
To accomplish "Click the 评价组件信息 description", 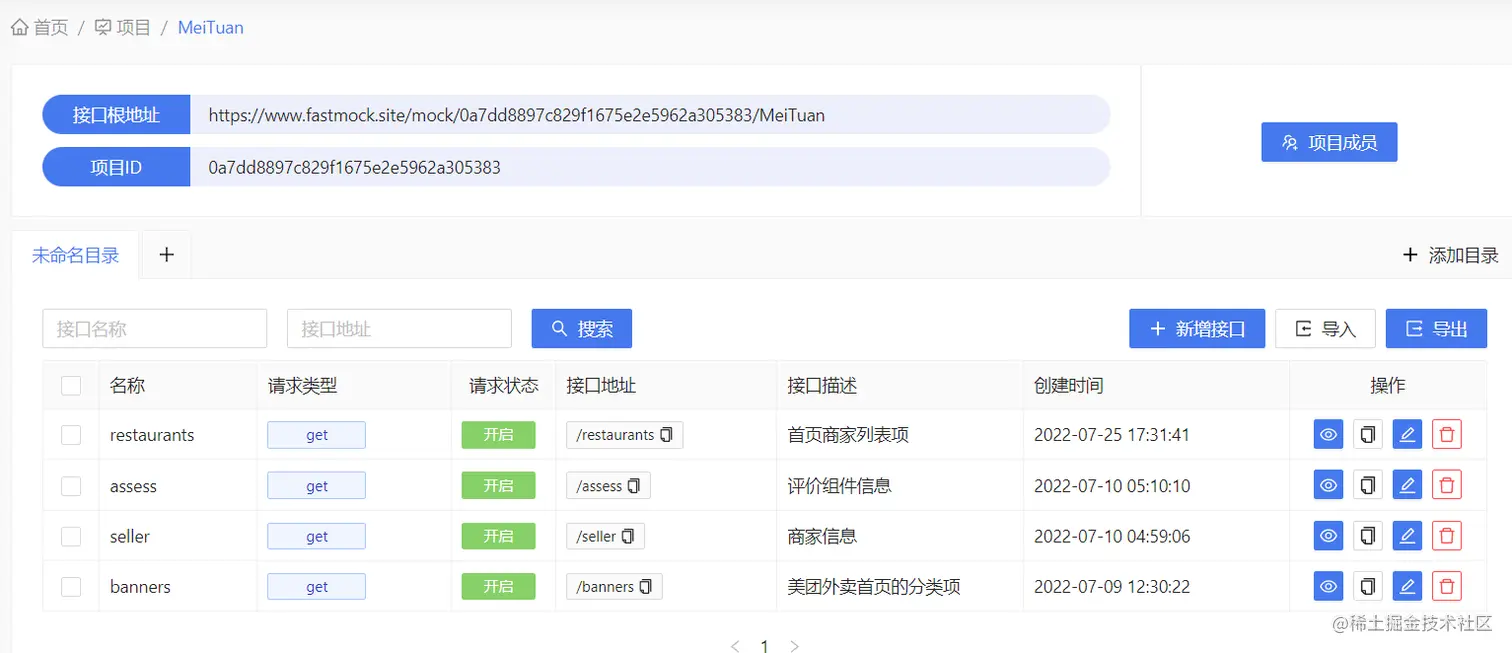I will [x=839, y=486].
